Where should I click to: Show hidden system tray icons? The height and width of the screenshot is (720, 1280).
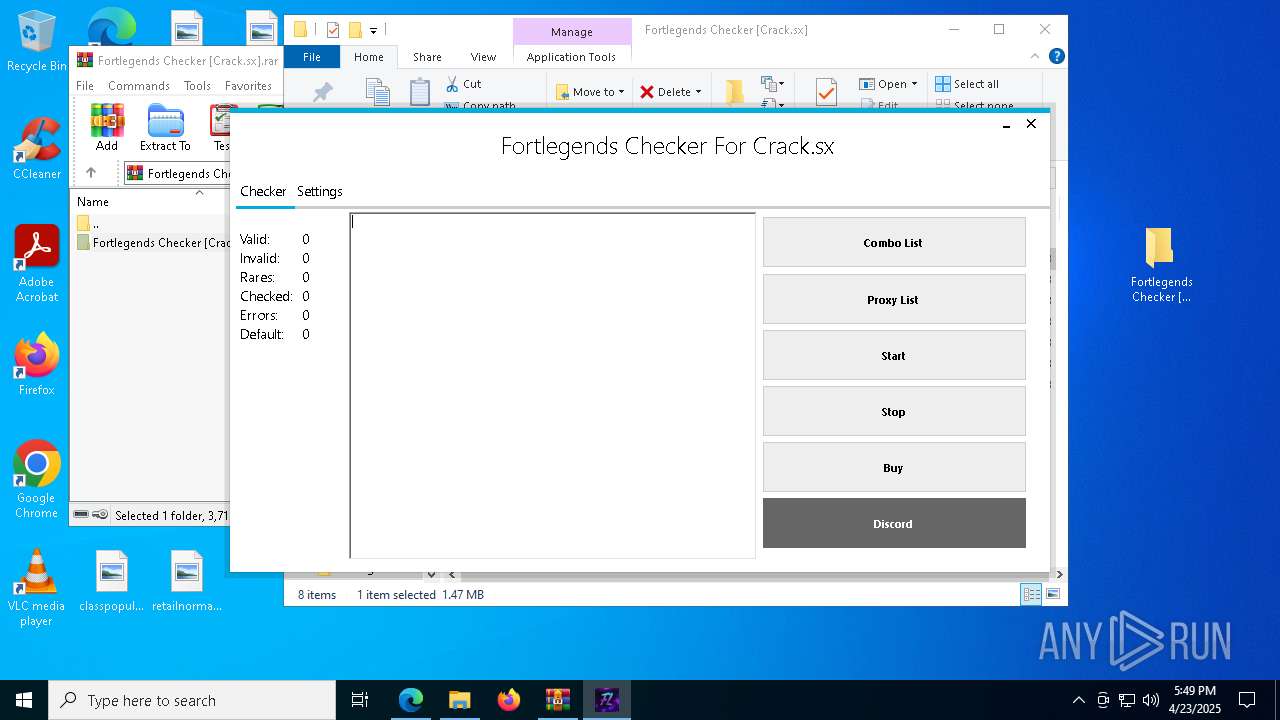click(x=1078, y=700)
